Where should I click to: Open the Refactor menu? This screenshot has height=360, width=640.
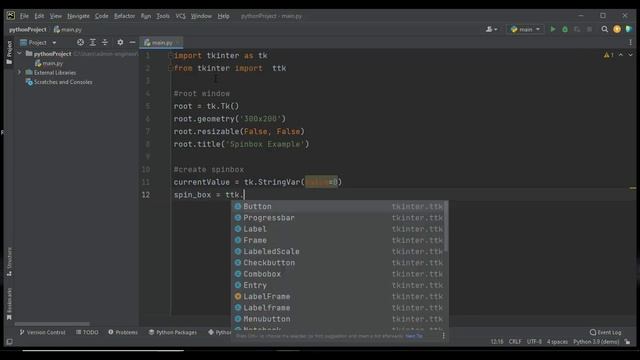coord(124,16)
